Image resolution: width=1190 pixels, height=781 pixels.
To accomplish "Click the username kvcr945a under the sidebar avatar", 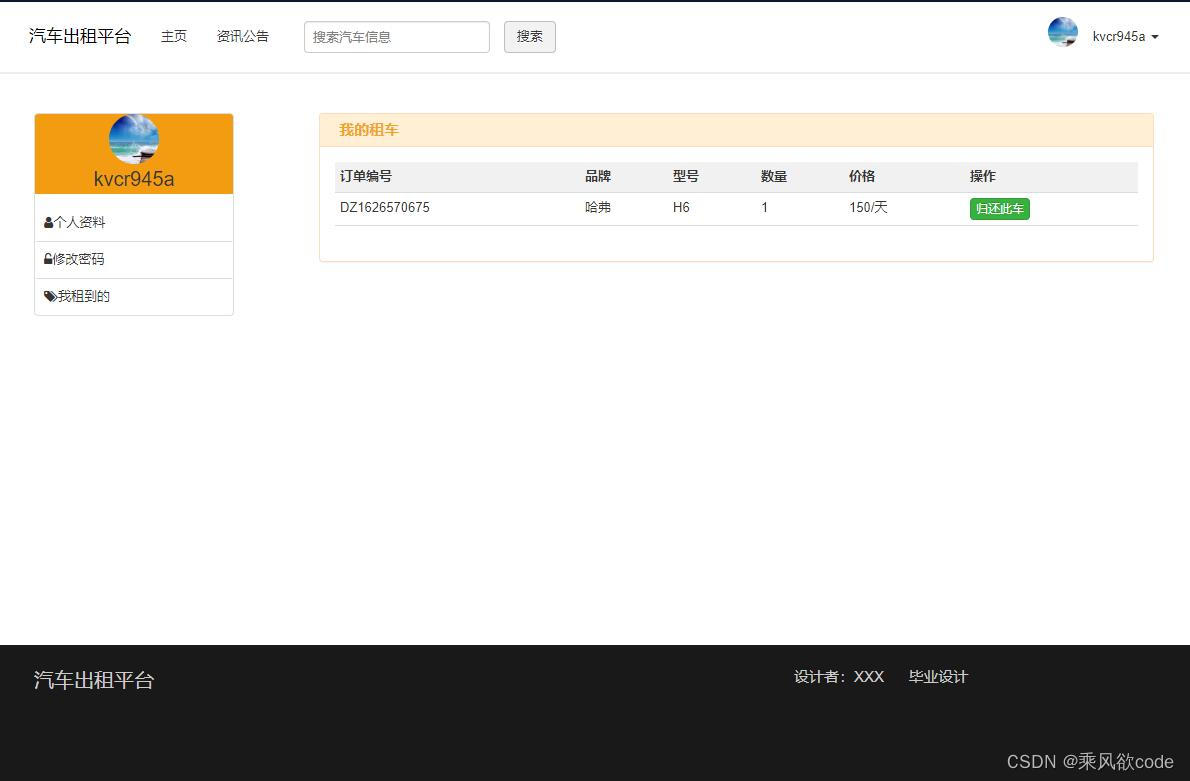I will click(x=133, y=179).
